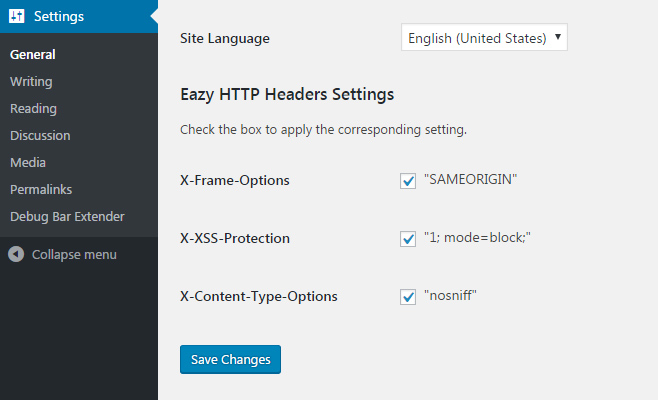Click the Collapse menu text link

74,254
